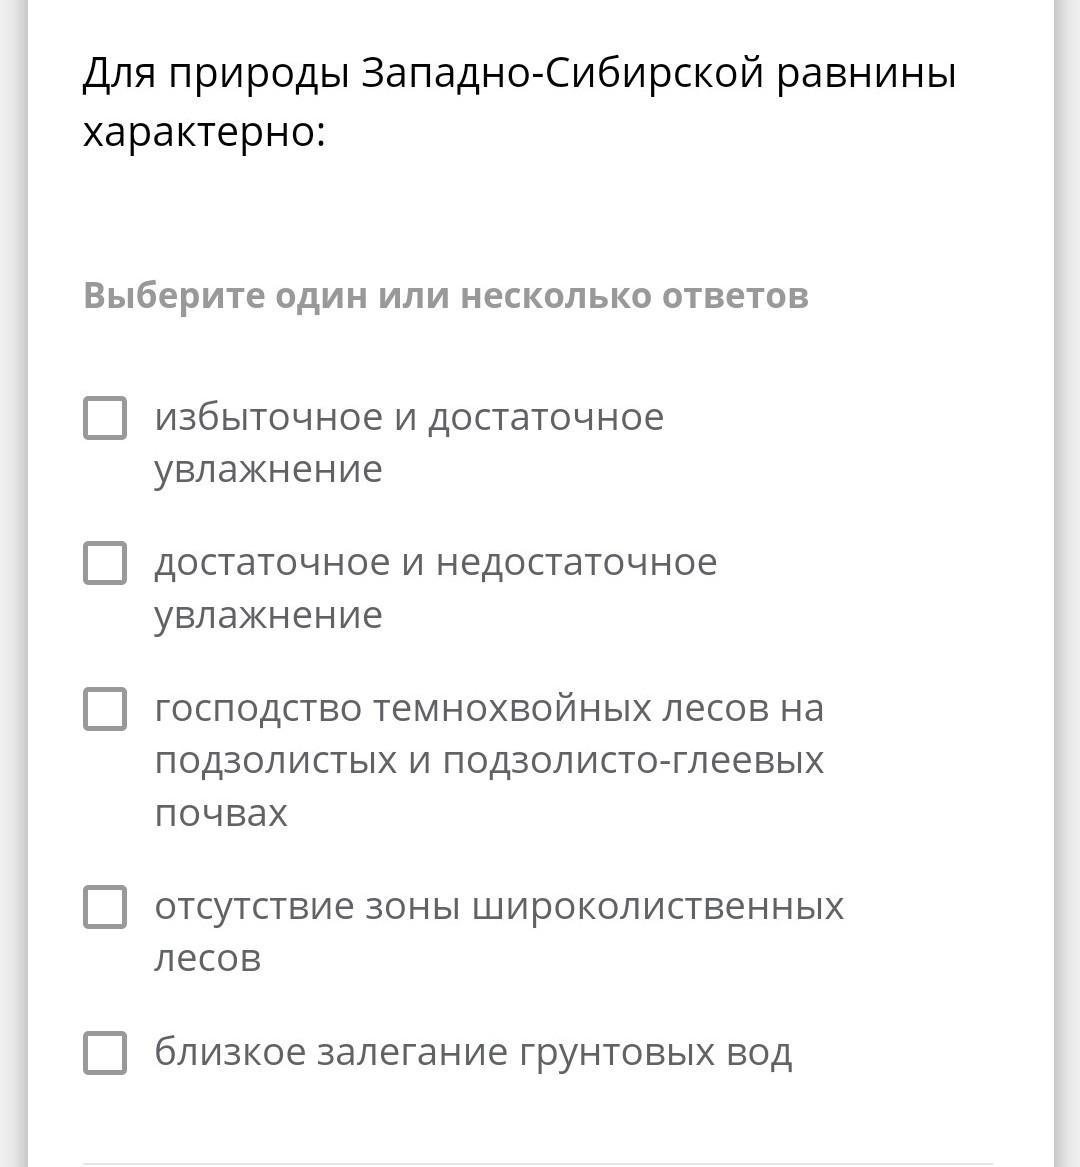Click the word "характерно:" in the question
Screen dimensions: 1080x1167
tap(204, 132)
